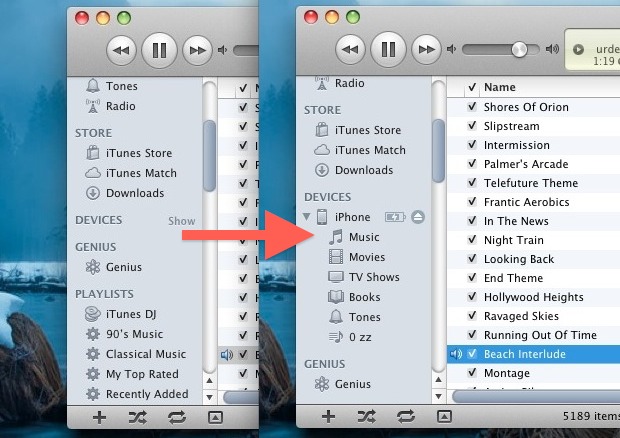Add a new playlist in right window
Image resolution: width=620 pixels, height=438 pixels.
tap(329, 416)
